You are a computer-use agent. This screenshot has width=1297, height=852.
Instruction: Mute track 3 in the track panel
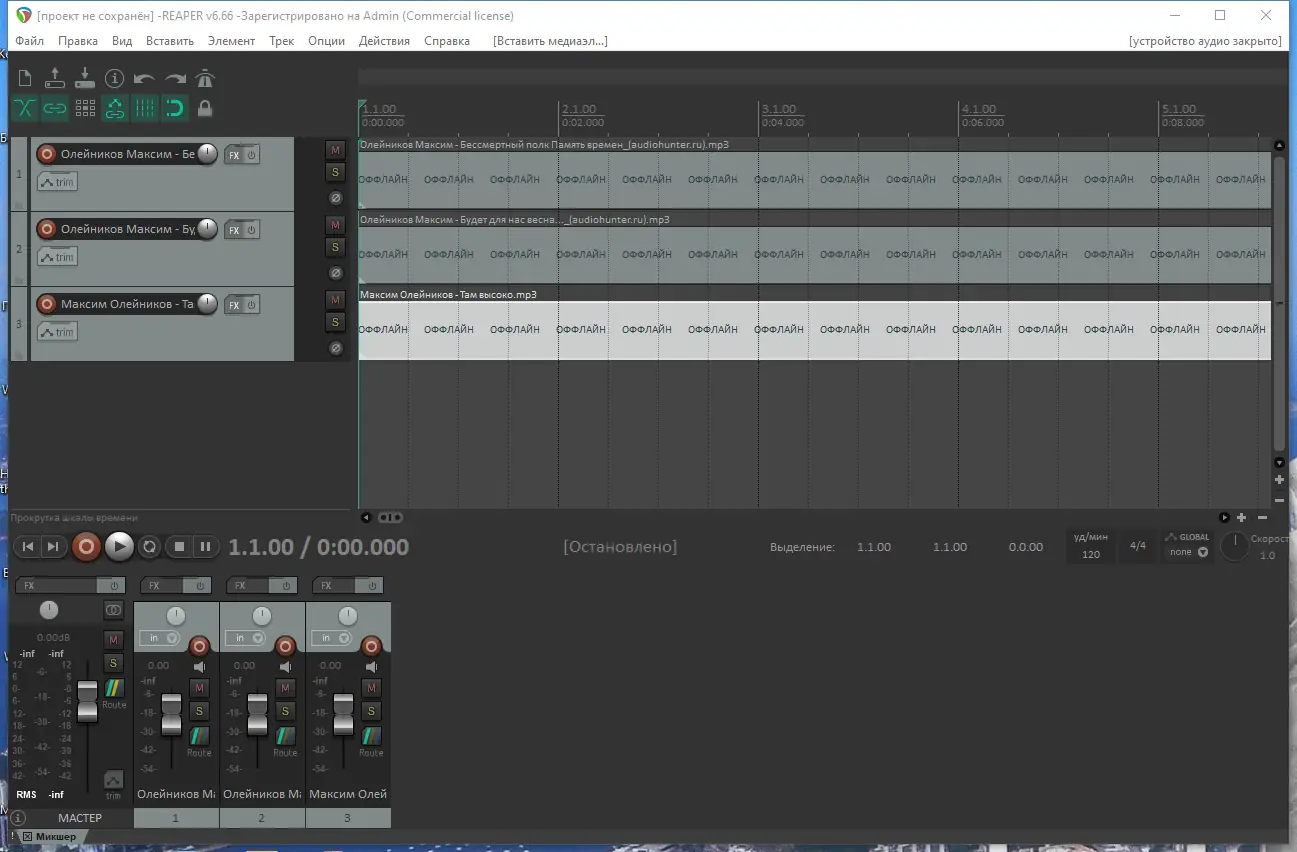click(335, 300)
